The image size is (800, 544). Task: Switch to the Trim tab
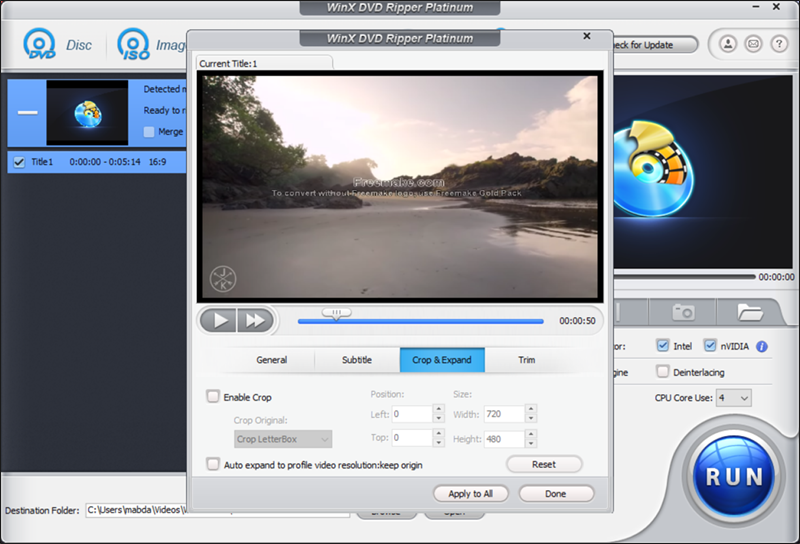[x=527, y=360]
